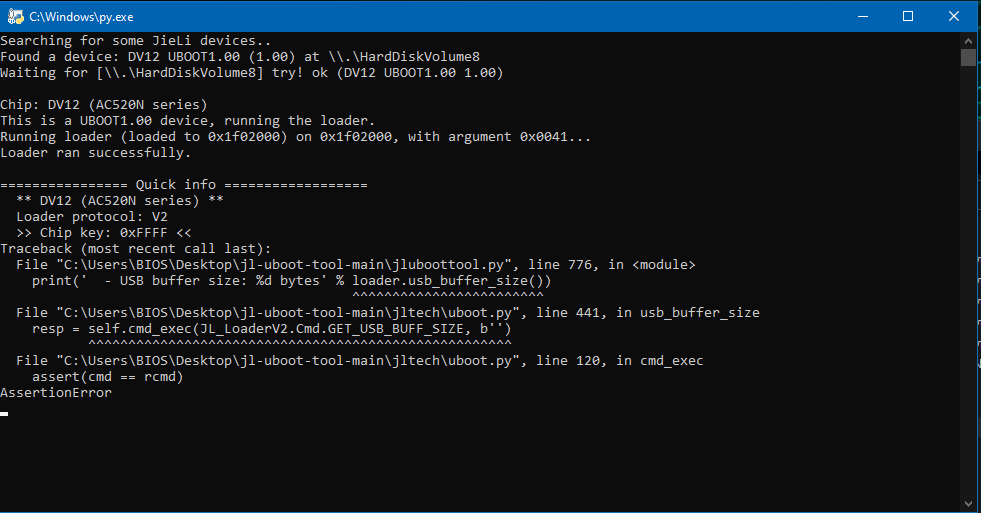Click the empty scrollbar track below the thumb
This screenshot has width=981, height=513.
(x=968, y=282)
